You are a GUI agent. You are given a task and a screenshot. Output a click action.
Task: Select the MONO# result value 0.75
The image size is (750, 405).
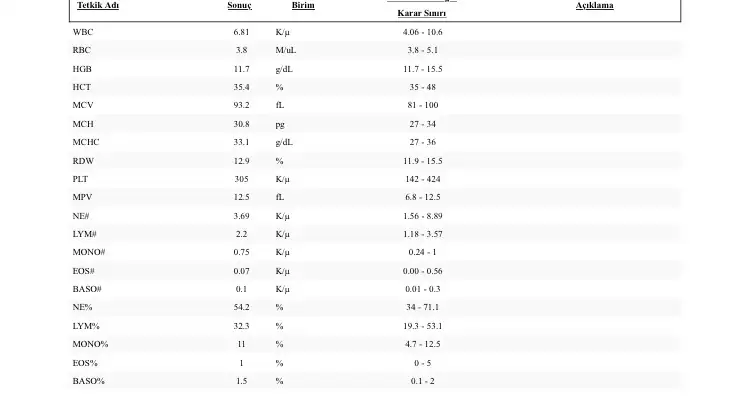pyautogui.click(x=241, y=252)
